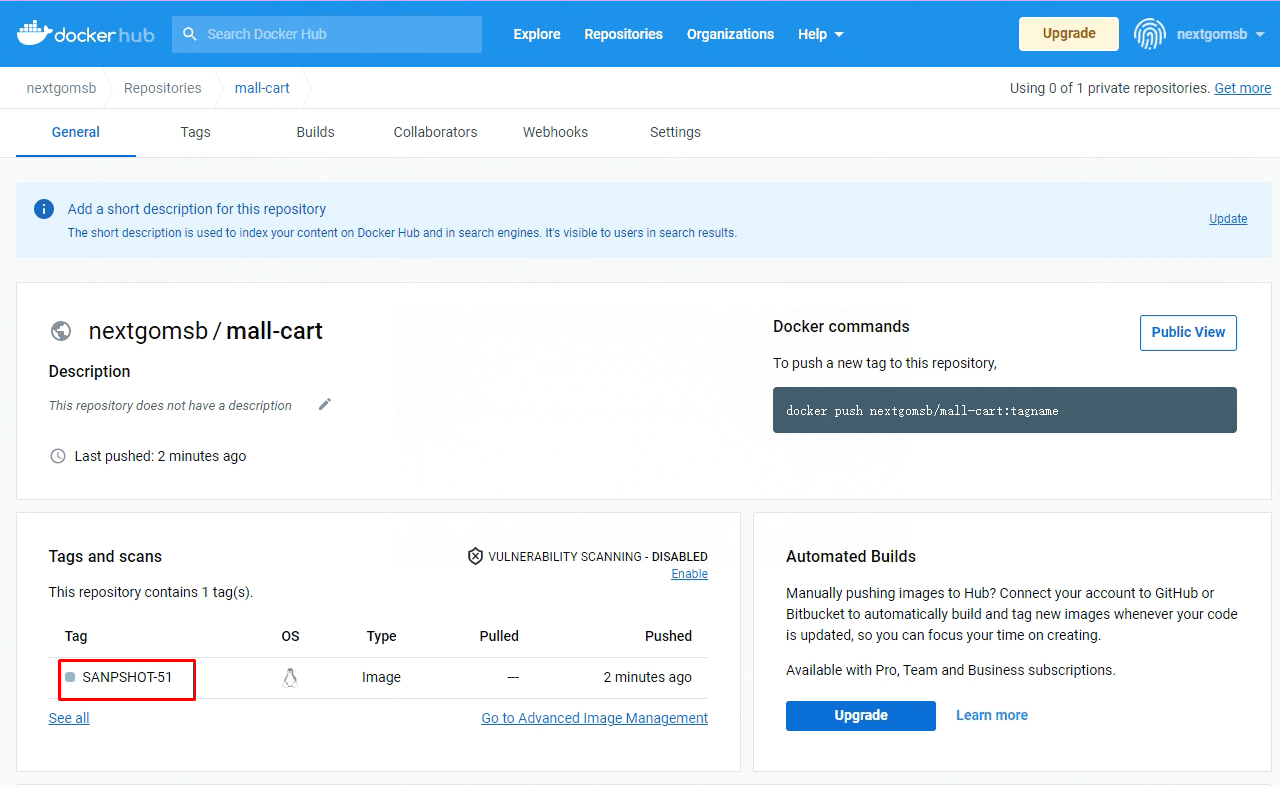Open the Webhooks tab
This screenshot has width=1280, height=787.
(x=556, y=132)
